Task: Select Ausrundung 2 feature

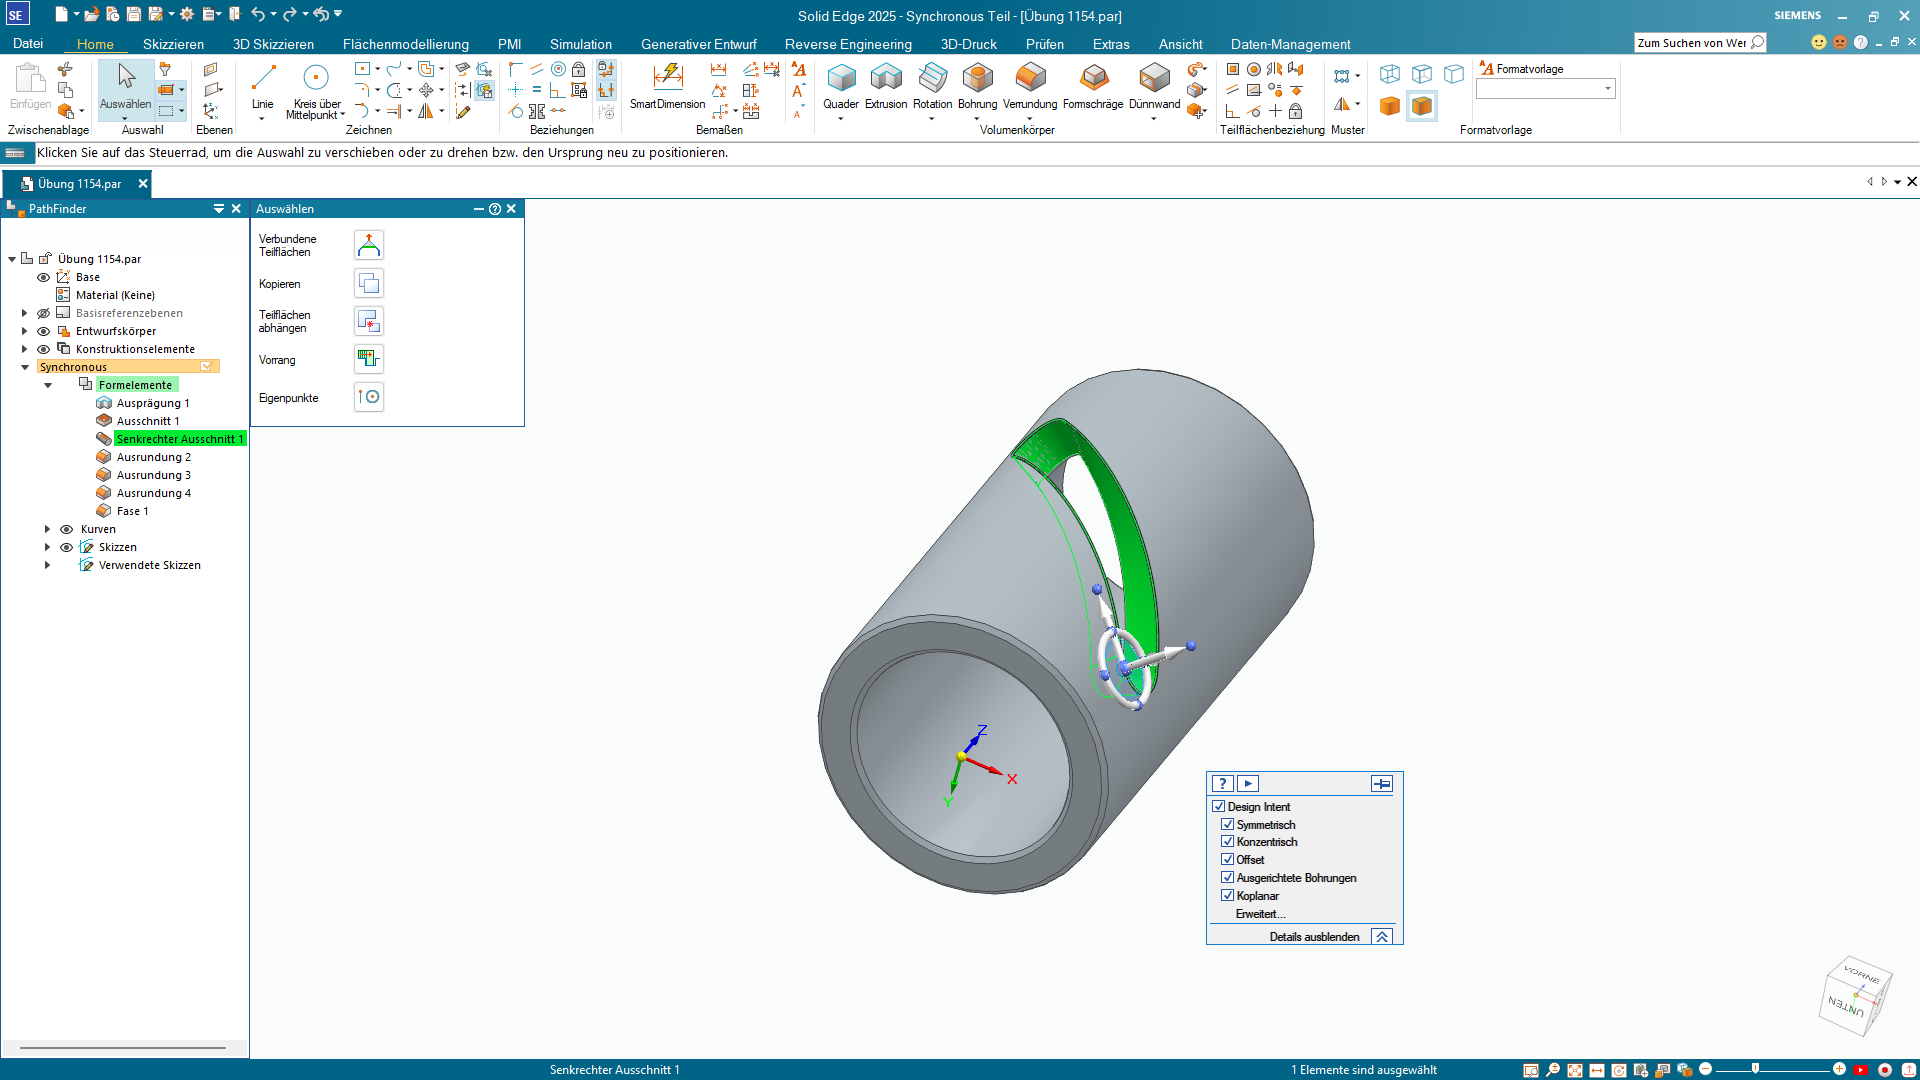Action: point(153,457)
